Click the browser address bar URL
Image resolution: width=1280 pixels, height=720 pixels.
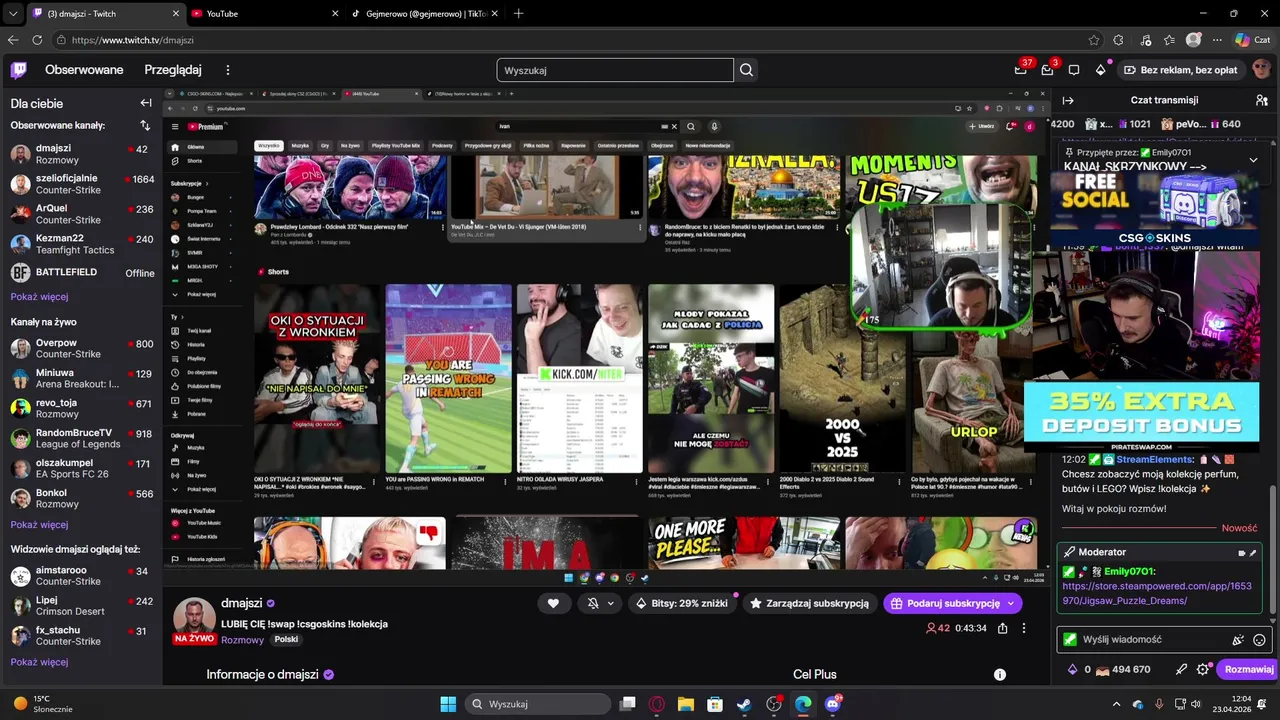(133, 40)
